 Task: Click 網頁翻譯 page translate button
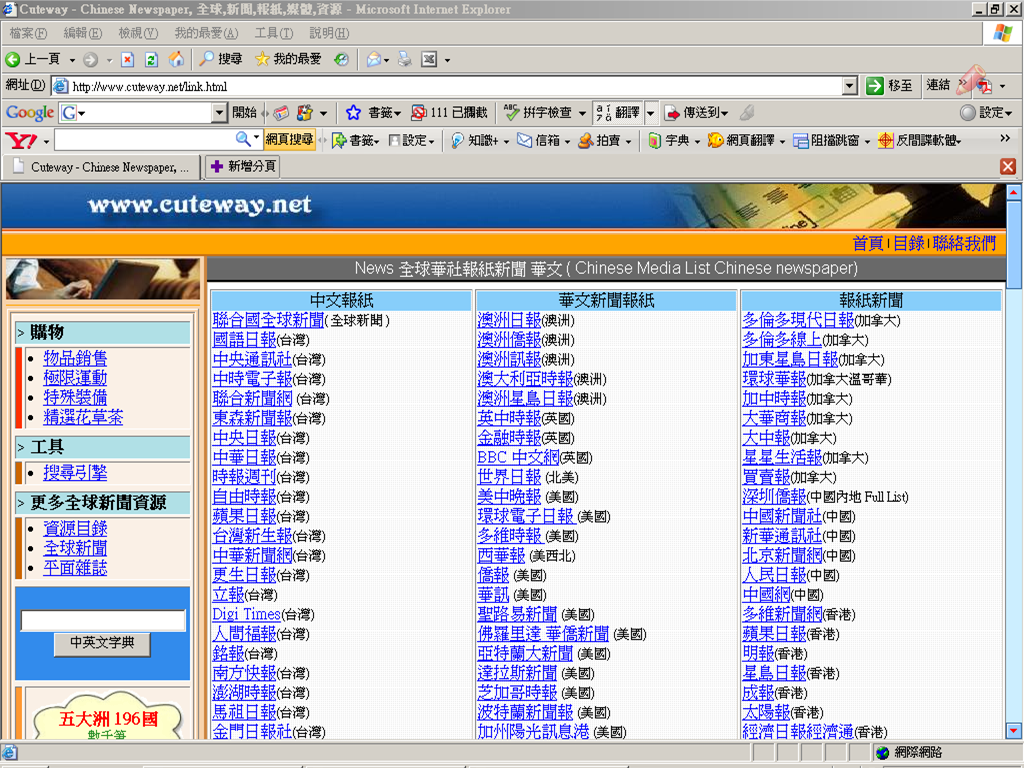(743, 140)
